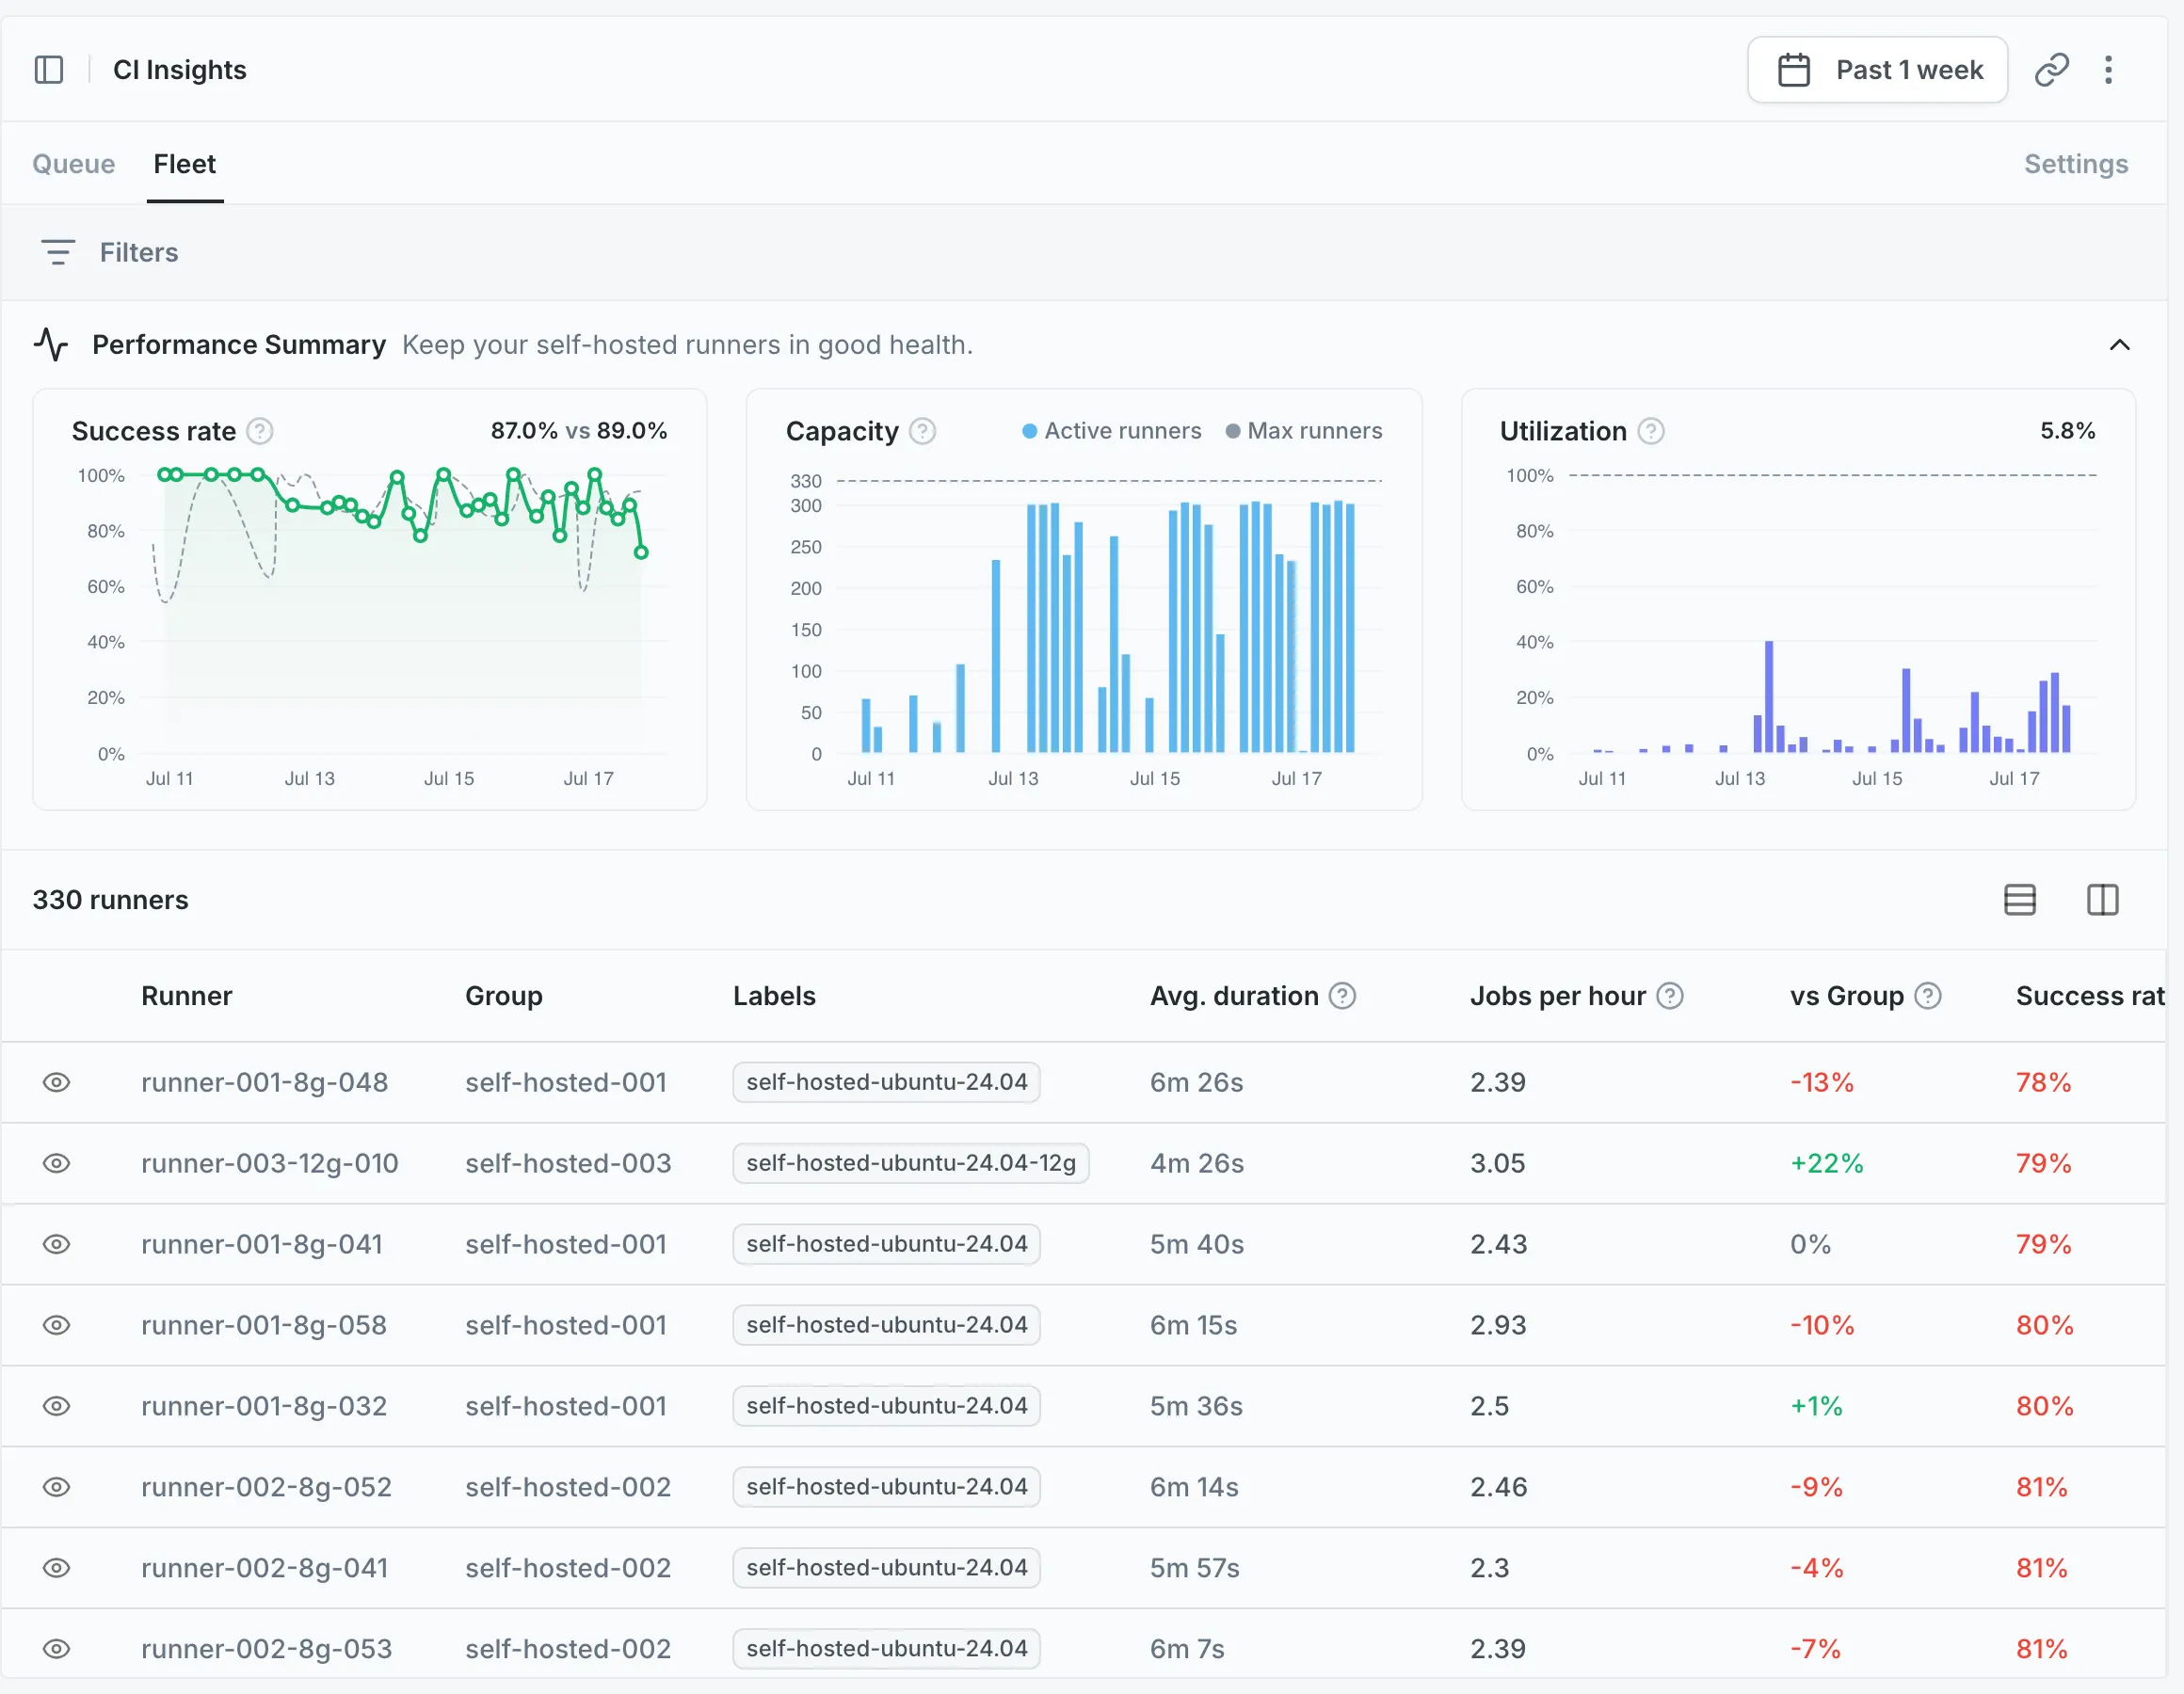Open the Past 1 week date dropdown
Screen dimensions: 2184x1694
pyautogui.click(x=1877, y=70)
